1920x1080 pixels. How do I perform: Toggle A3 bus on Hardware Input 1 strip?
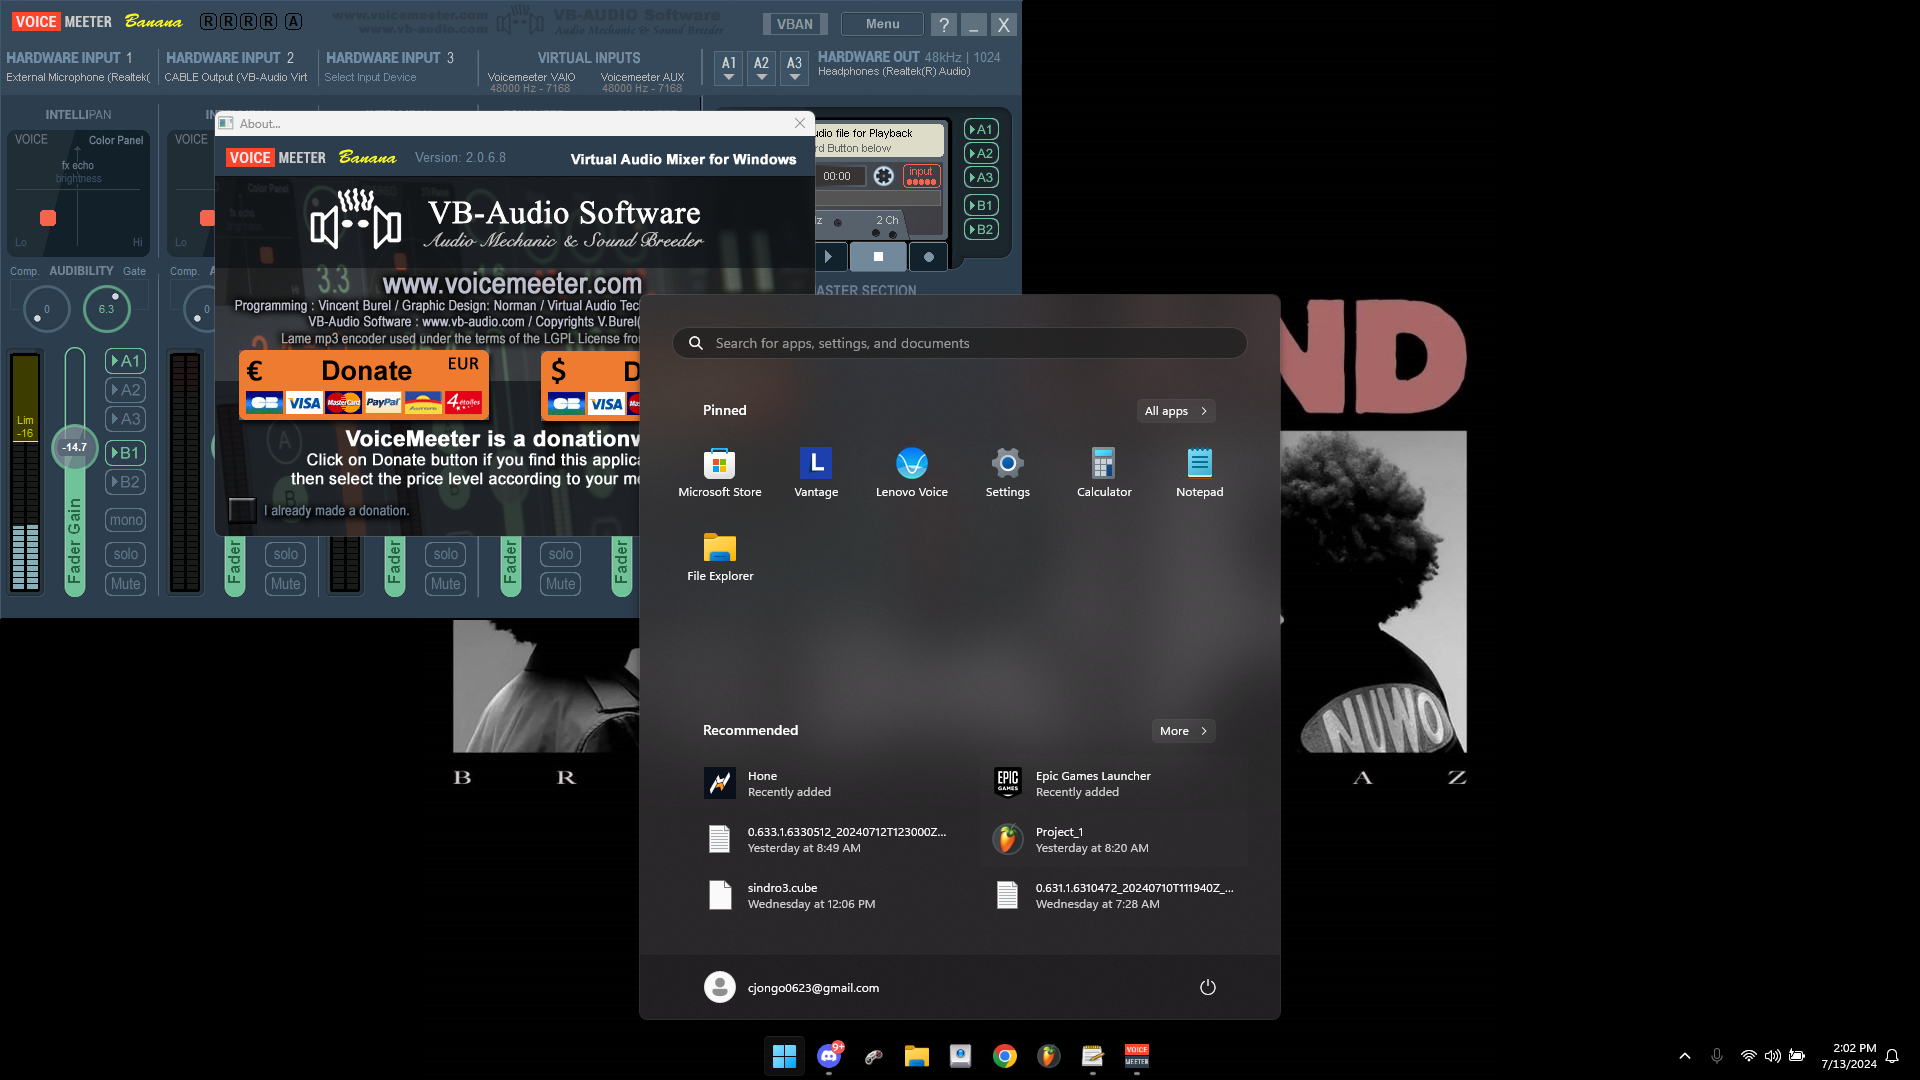[x=126, y=419]
